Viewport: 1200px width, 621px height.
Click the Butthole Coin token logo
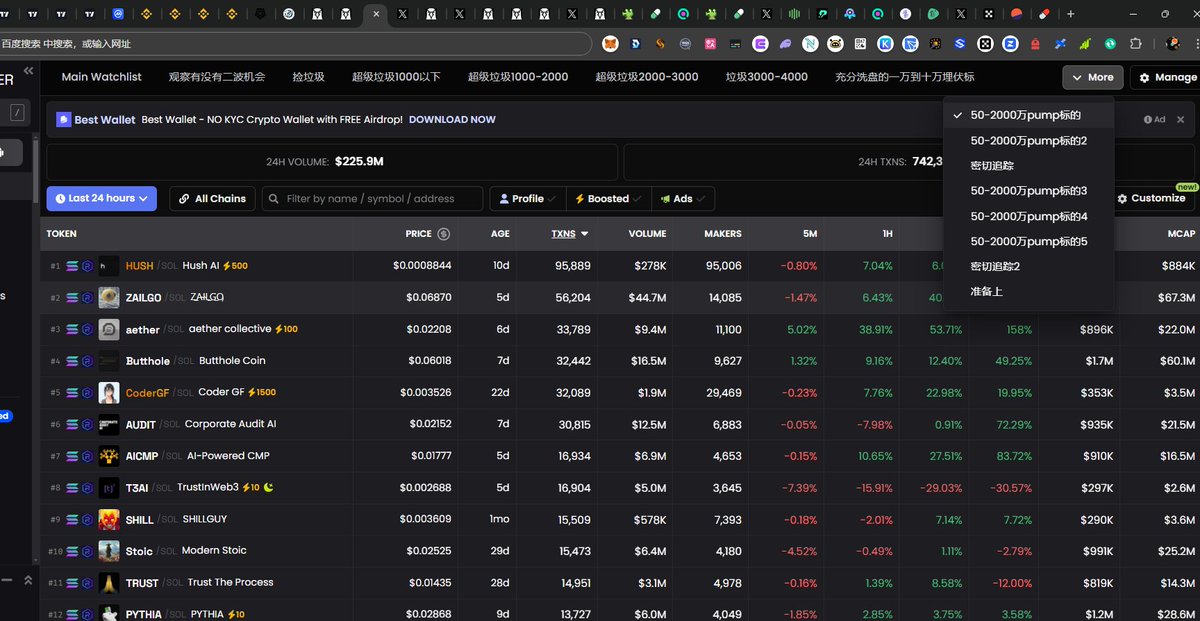pyautogui.click(x=109, y=361)
